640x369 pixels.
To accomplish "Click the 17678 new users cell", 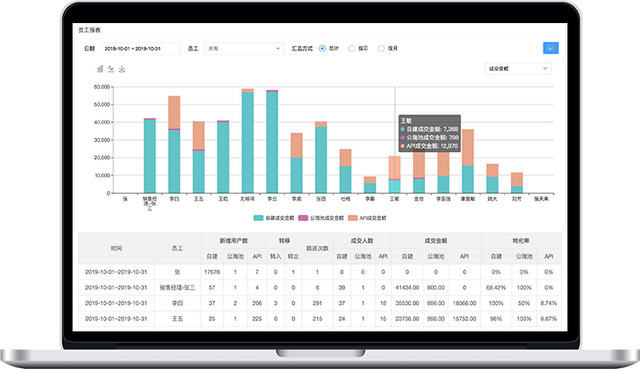I will [212, 272].
